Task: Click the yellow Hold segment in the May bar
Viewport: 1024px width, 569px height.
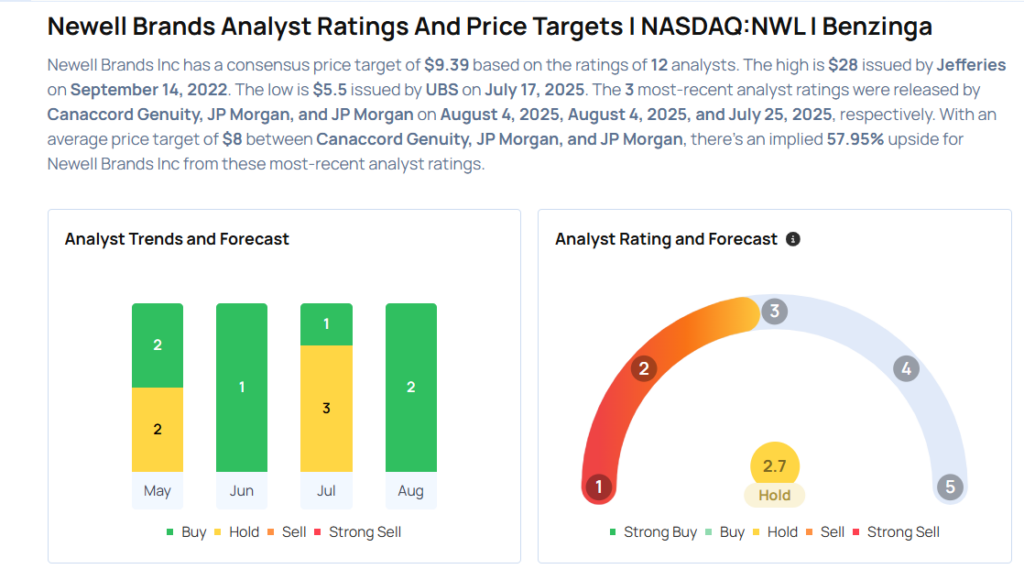Action: point(157,429)
